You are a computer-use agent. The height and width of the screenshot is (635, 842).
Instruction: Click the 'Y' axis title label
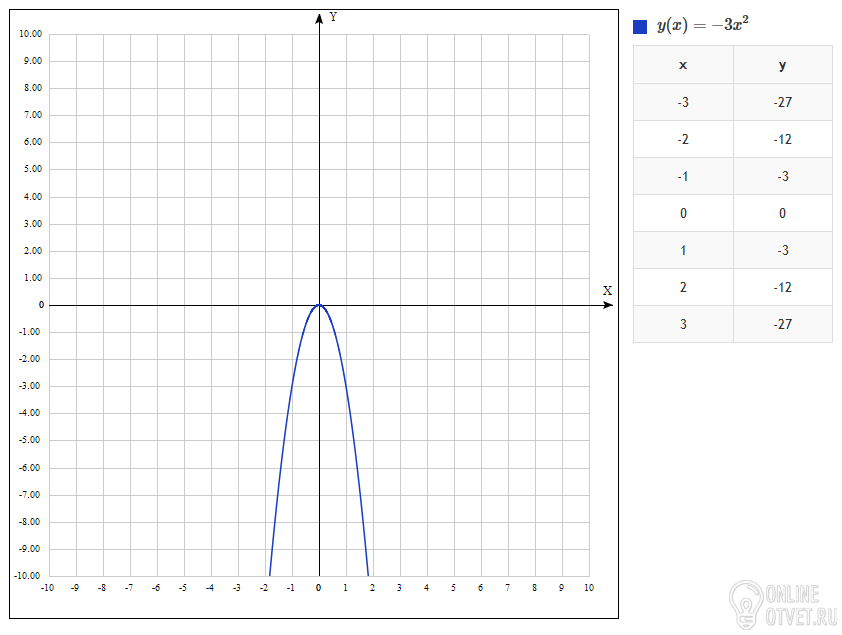333,17
